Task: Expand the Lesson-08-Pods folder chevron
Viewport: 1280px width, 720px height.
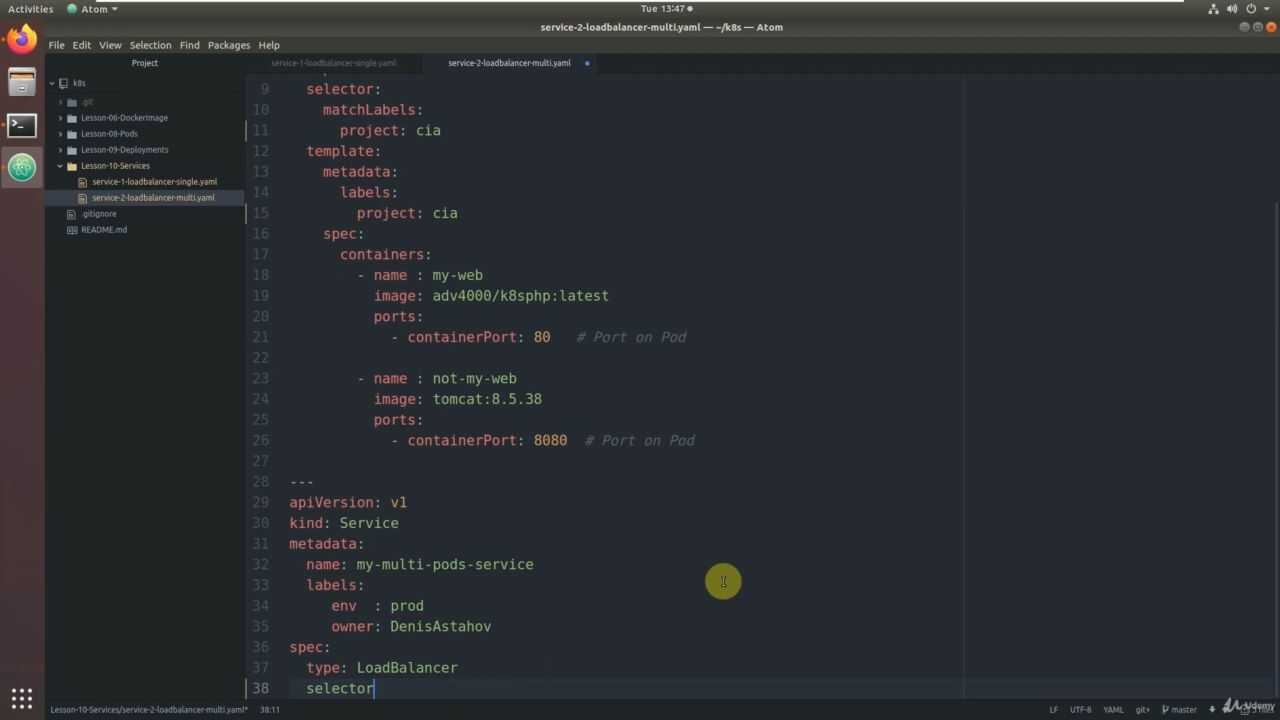Action: [60, 134]
